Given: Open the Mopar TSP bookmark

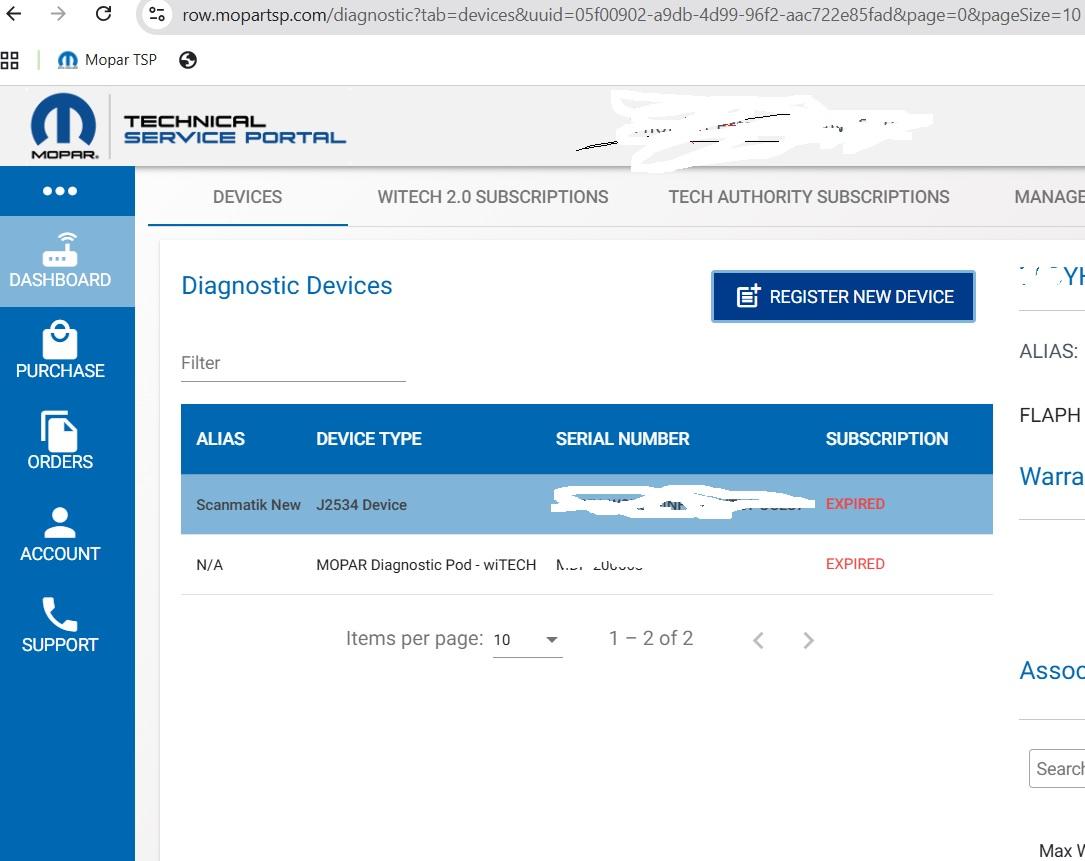Looking at the screenshot, I should (107, 60).
